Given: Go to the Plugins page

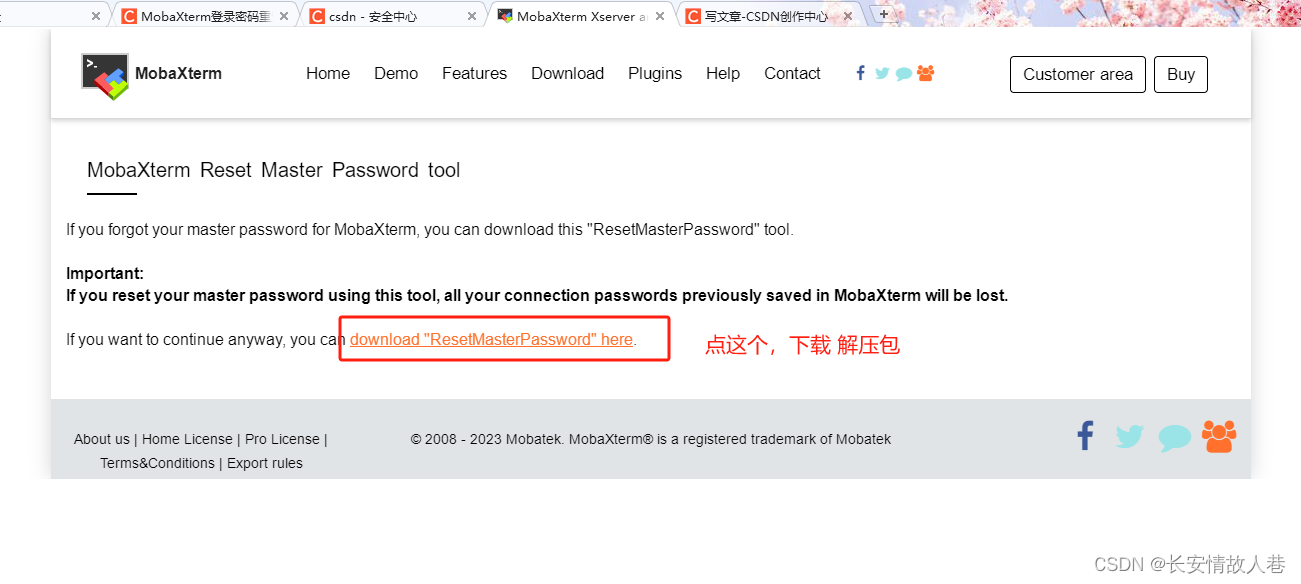Looking at the screenshot, I should pos(655,73).
